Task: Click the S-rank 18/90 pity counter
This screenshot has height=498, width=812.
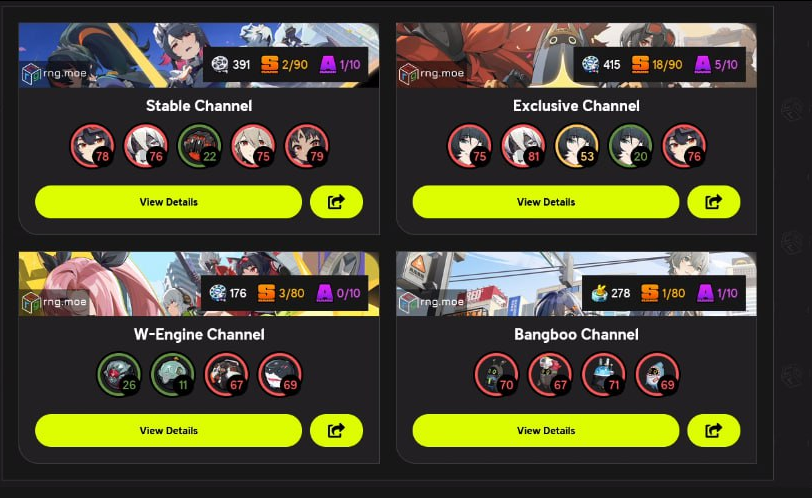Action: coord(657,65)
